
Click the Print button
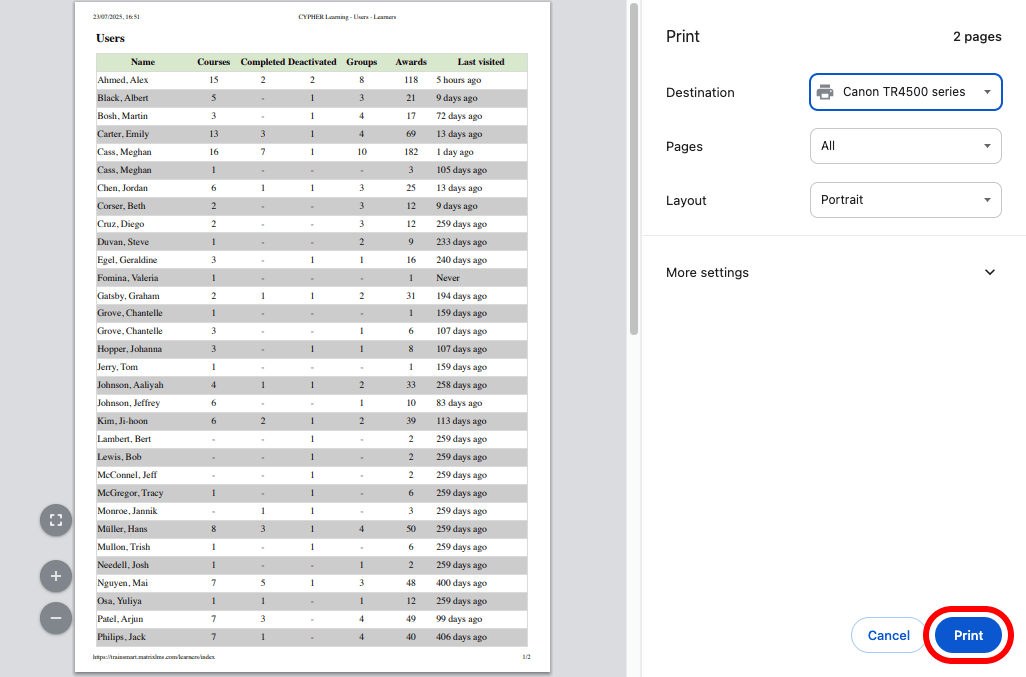[967, 635]
